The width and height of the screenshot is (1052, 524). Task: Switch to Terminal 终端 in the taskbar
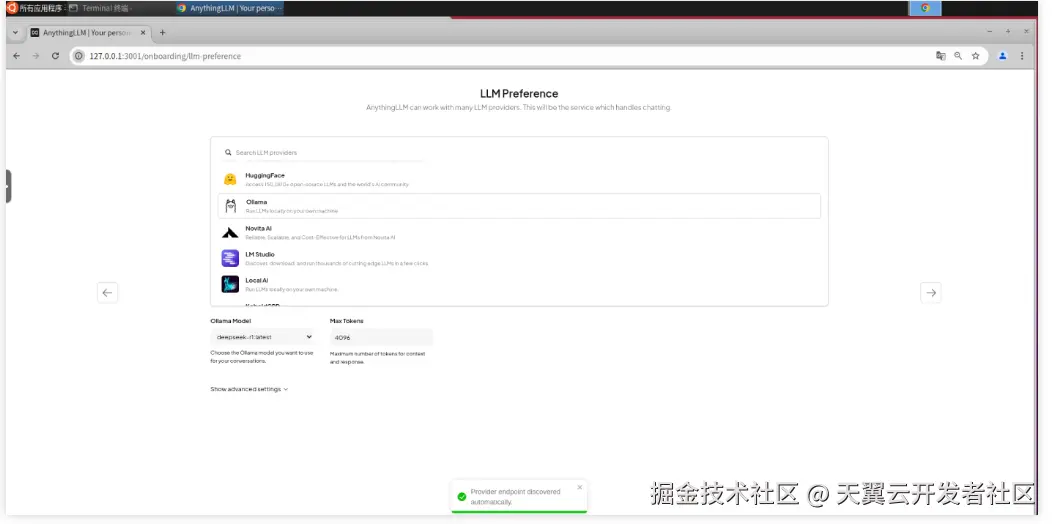101,8
